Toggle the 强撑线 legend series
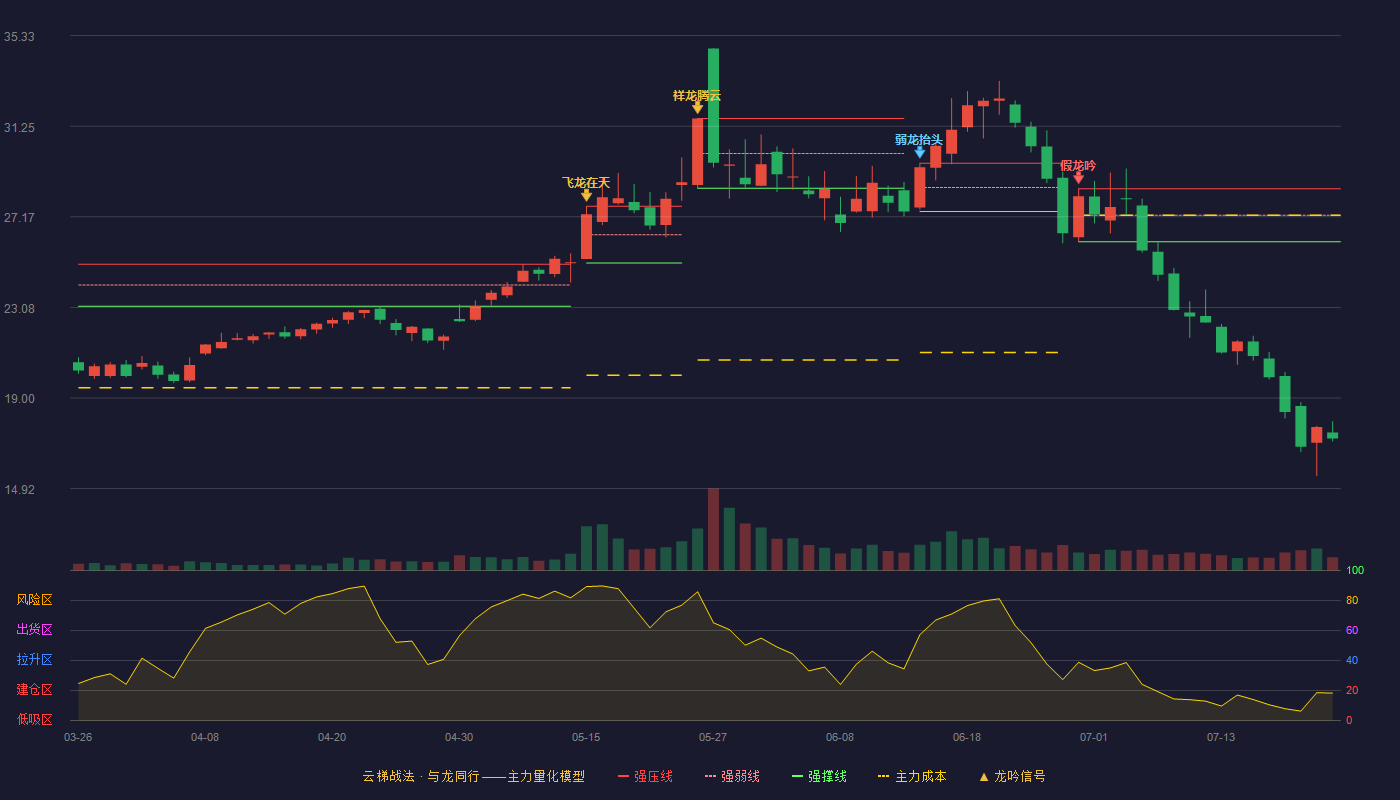This screenshot has width=1400, height=800. (x=819, y=776)
